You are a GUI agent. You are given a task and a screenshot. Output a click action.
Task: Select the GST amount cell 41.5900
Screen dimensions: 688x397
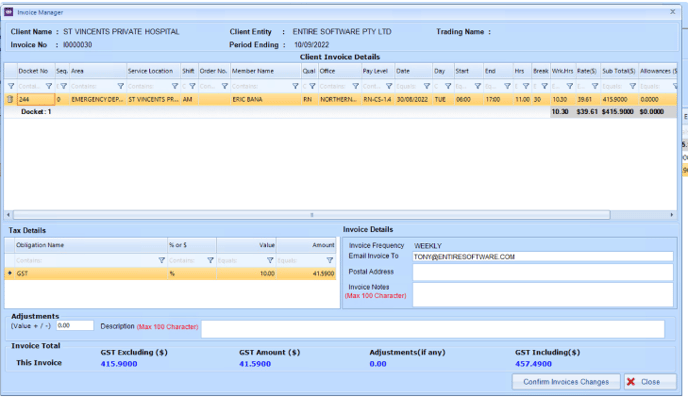coord(306,274)
